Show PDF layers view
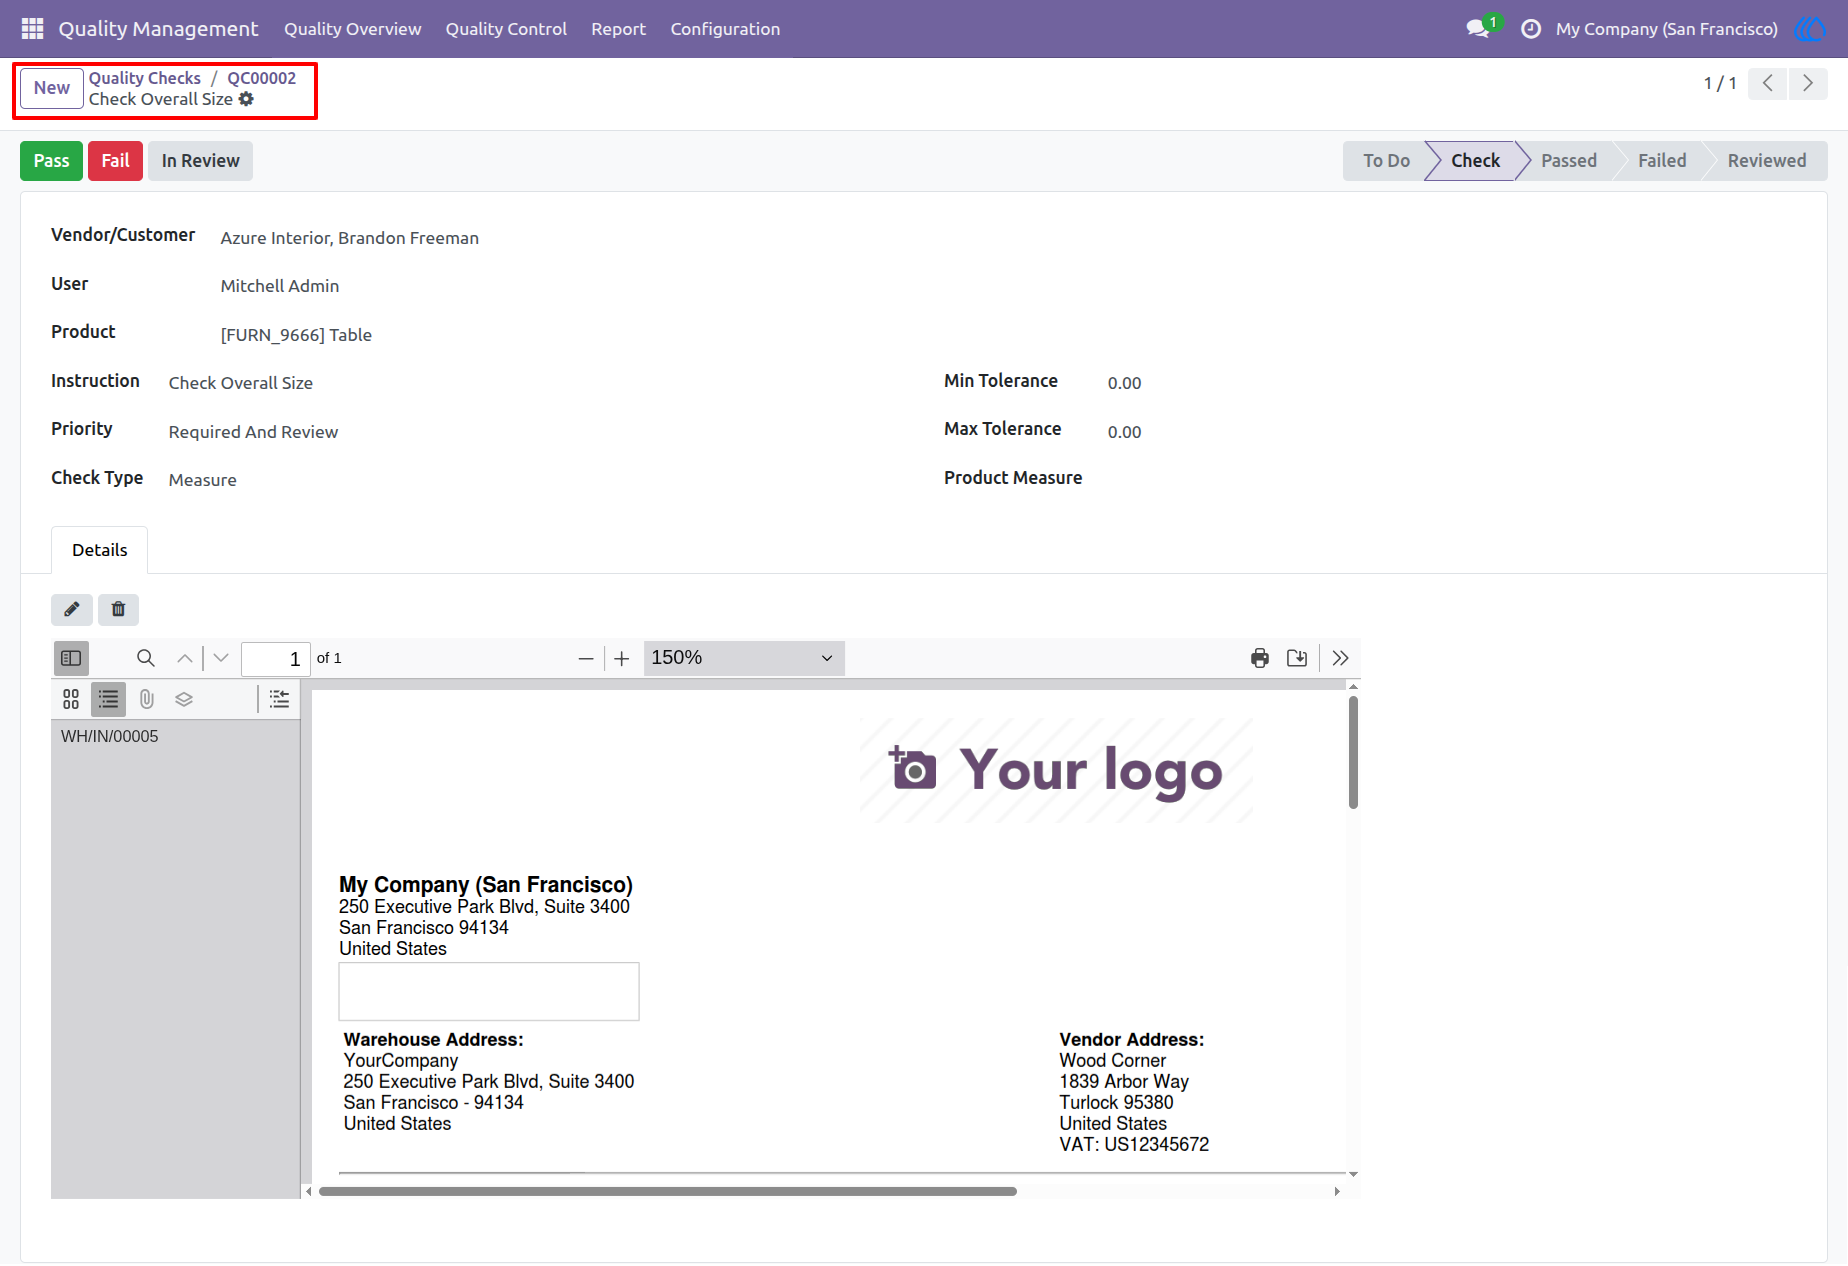 coord(184,699)
